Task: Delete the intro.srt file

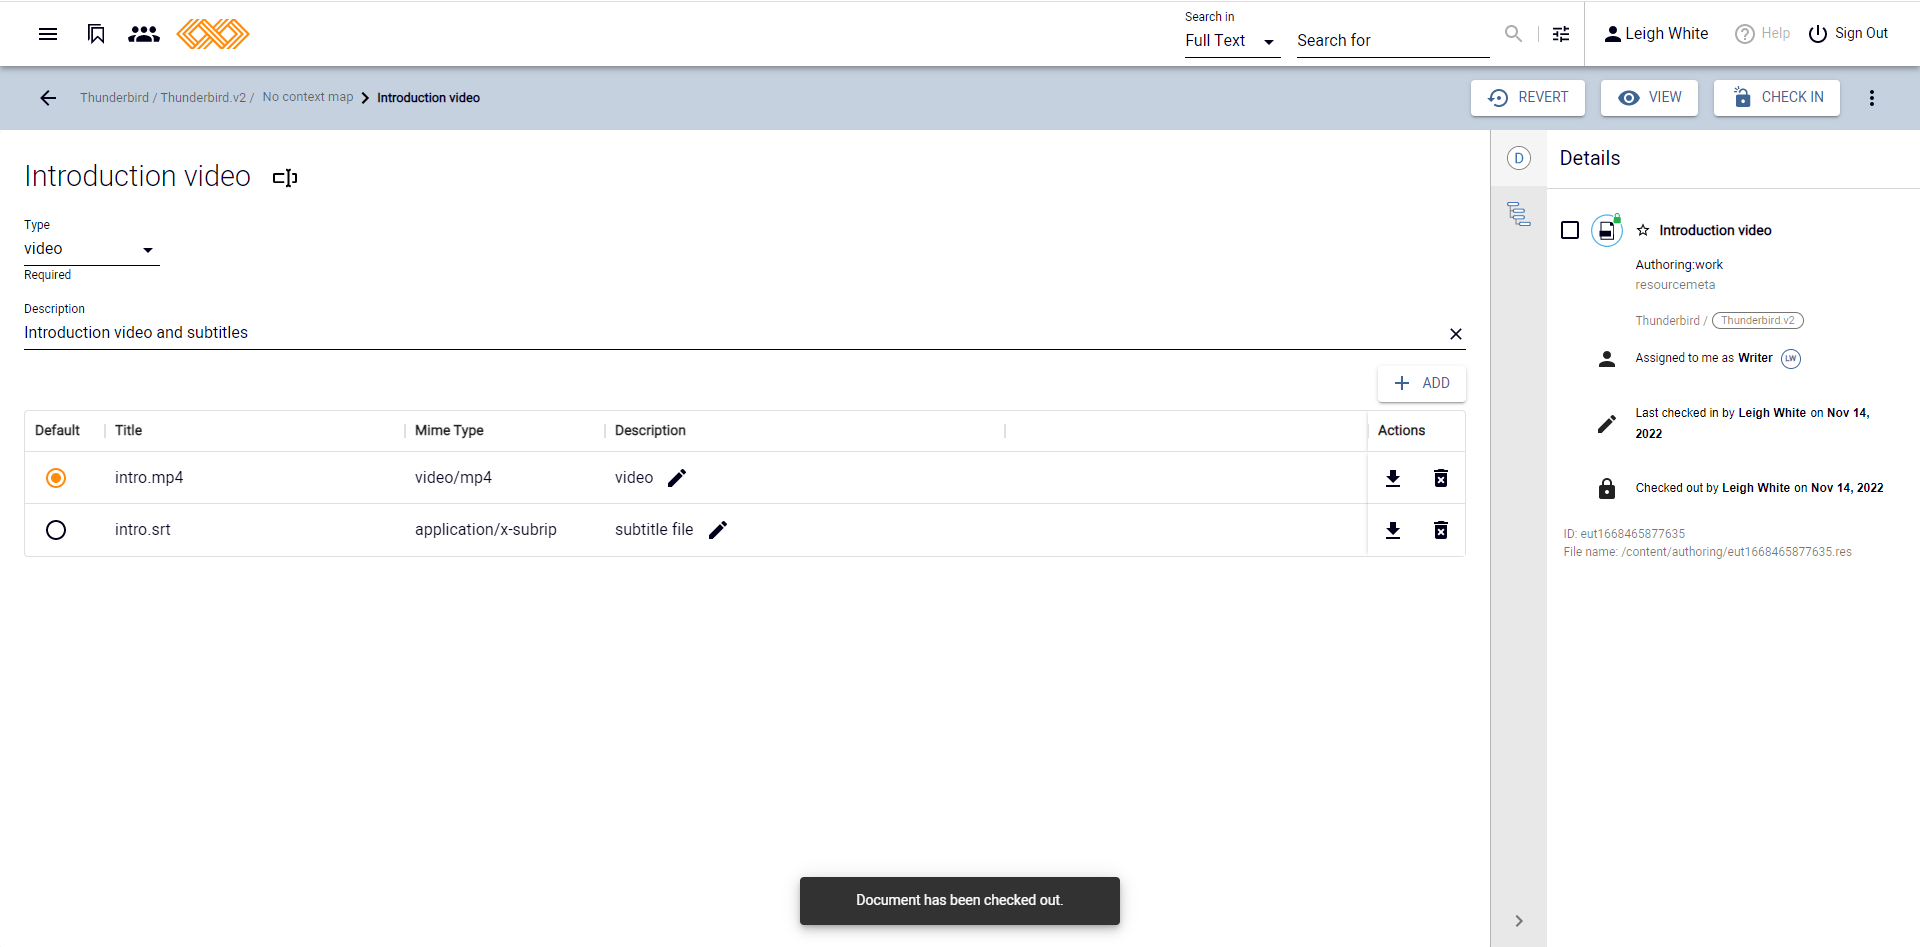Action: pos(1440,530)
